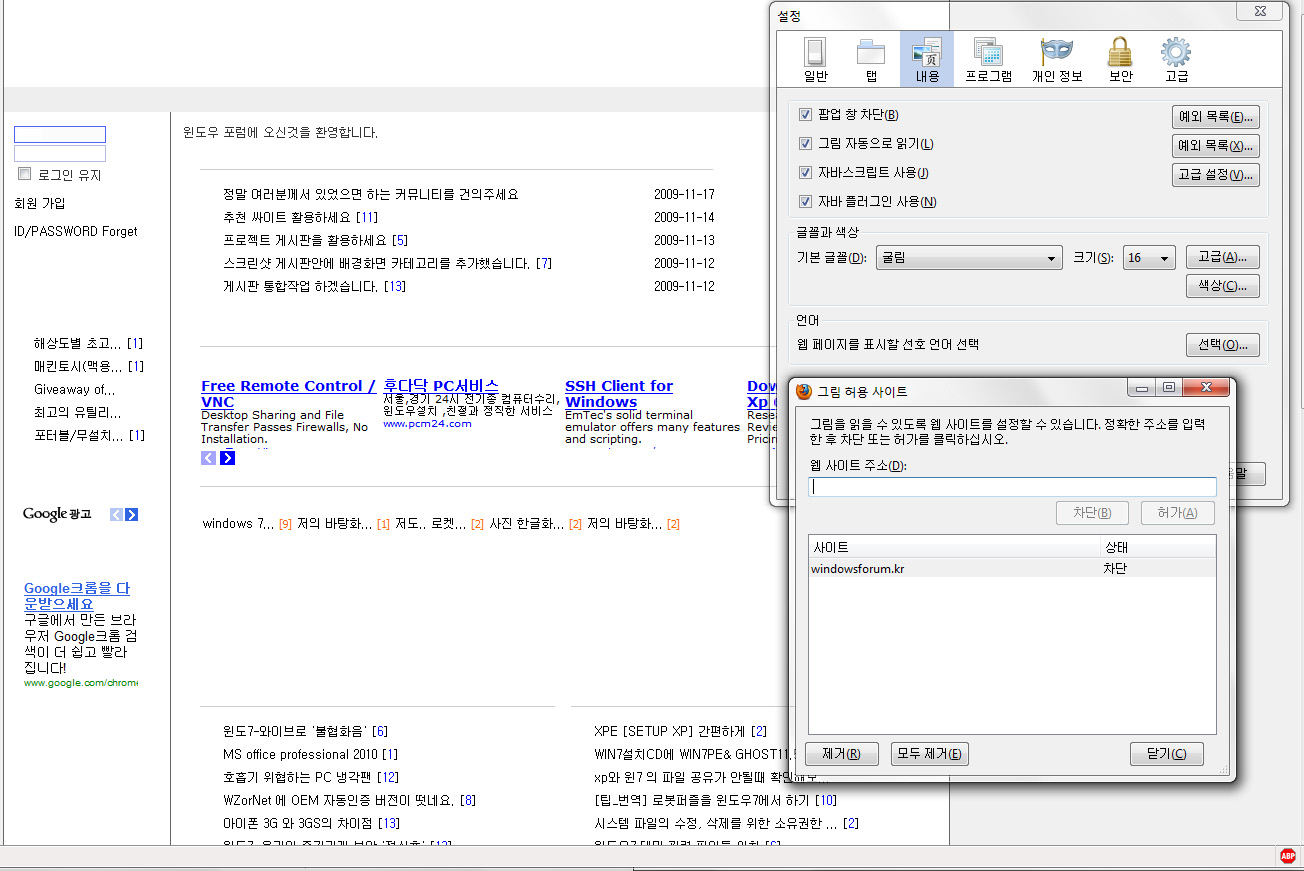Click the password input field on webpage
The height and width of the screenshot is (871, 1304).
click(60, 154)
